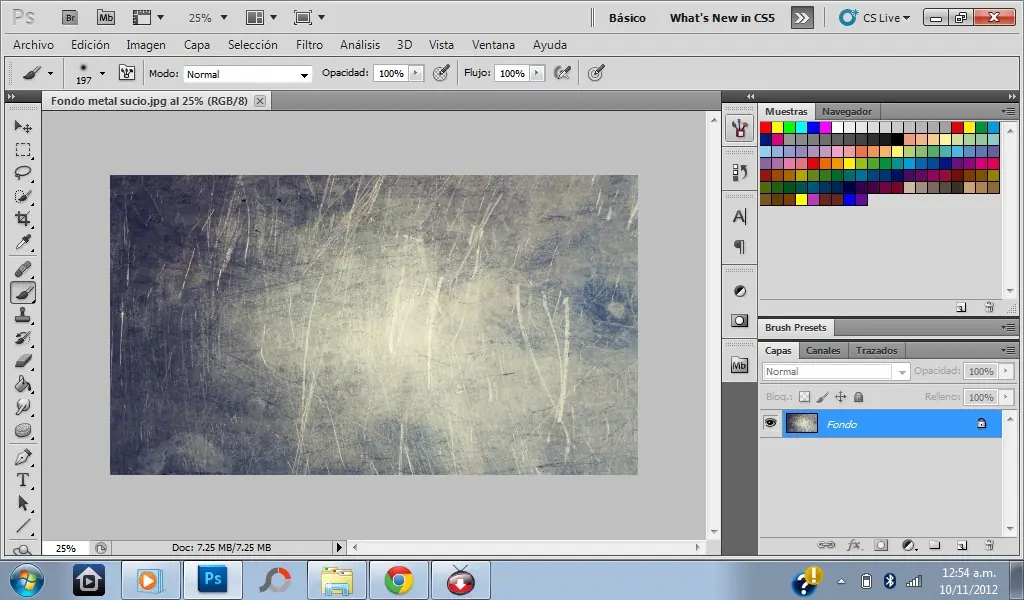Toggle lock transparent pixels in Layers panel
1024x600 pixels.
coord(805,396)
